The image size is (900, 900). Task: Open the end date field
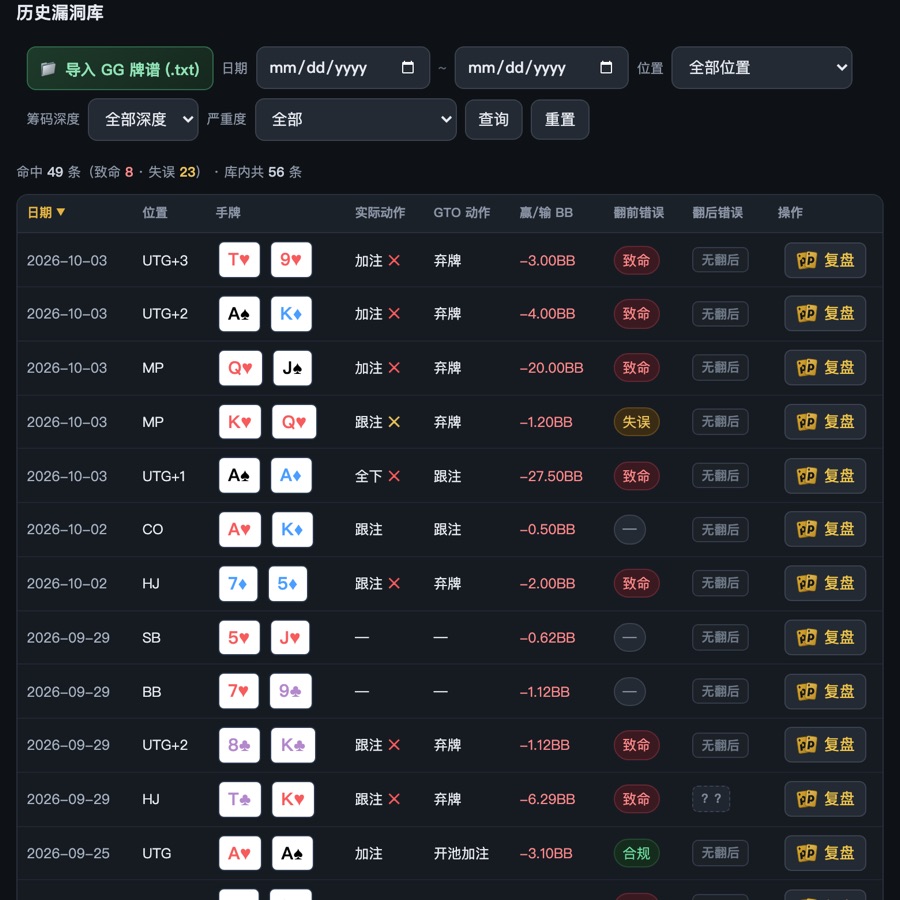pyautogui.click(x=541, y=68)
